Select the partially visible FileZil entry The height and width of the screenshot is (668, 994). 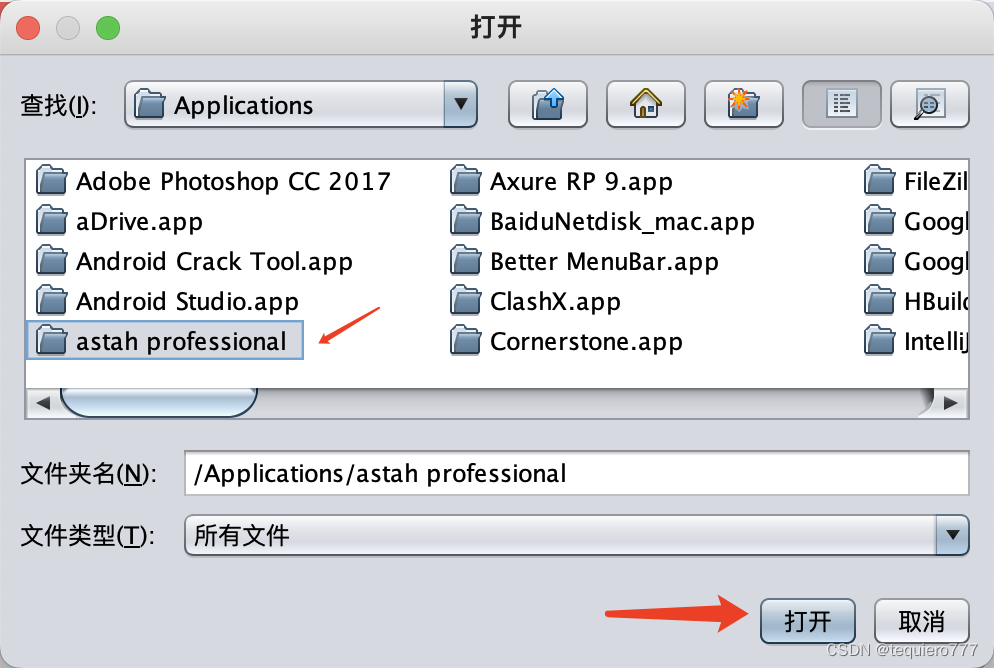click(x=915, y=181)
